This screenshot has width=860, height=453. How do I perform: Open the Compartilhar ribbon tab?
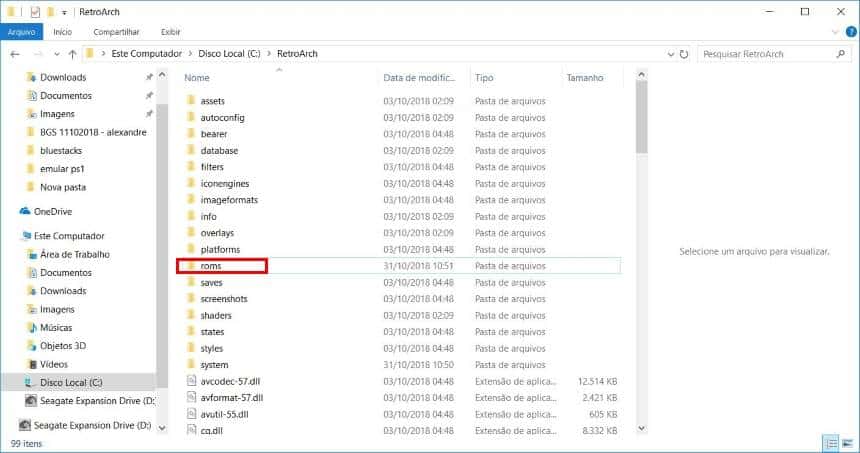click(116, 32)
